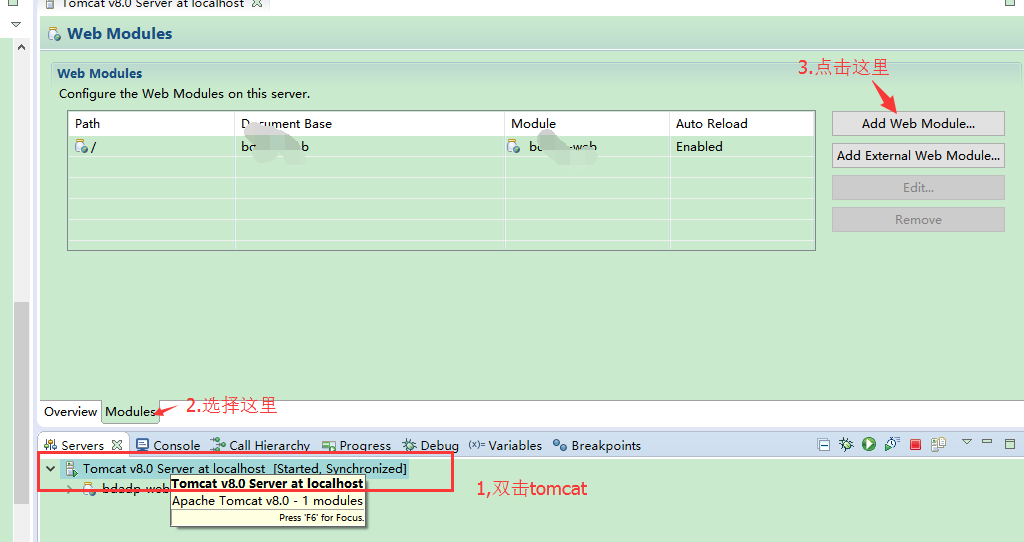Collapse the Tomcat v8.0 Server tree node
The height and width of the screenshot is (542, 1024).
point(50,468)
